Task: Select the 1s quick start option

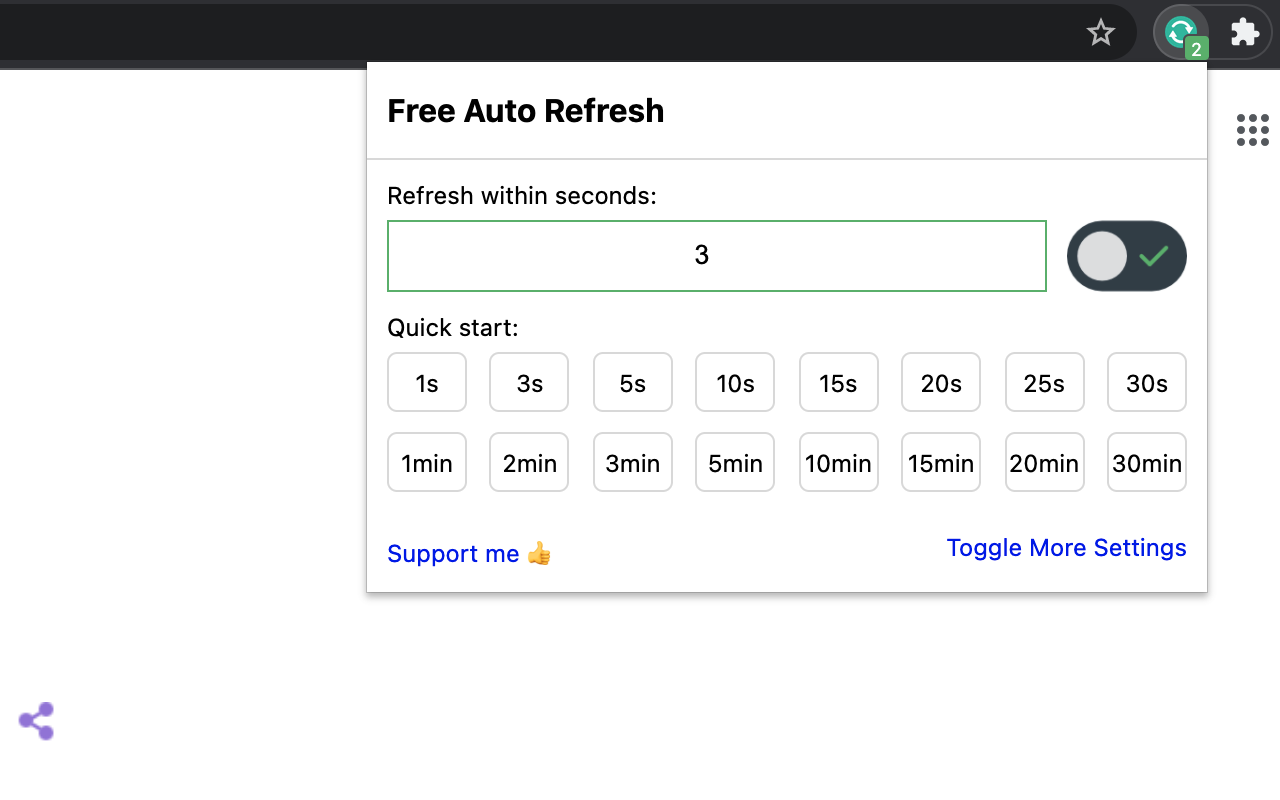Action: 427,382
